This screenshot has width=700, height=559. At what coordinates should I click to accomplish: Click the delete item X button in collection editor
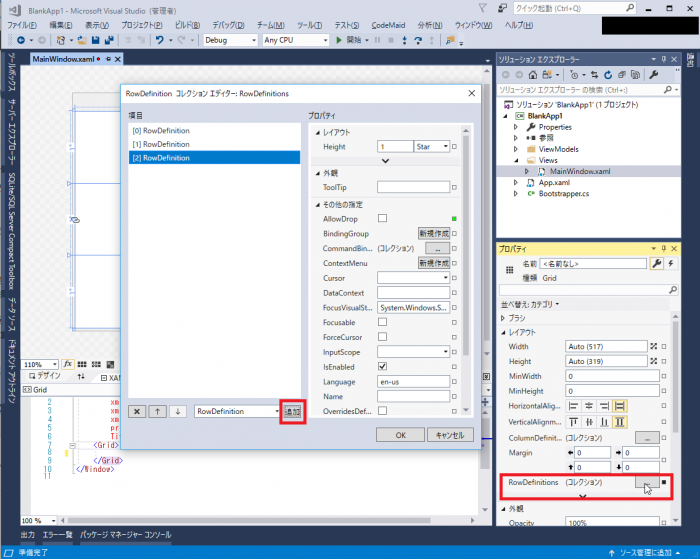click(137, 411)
